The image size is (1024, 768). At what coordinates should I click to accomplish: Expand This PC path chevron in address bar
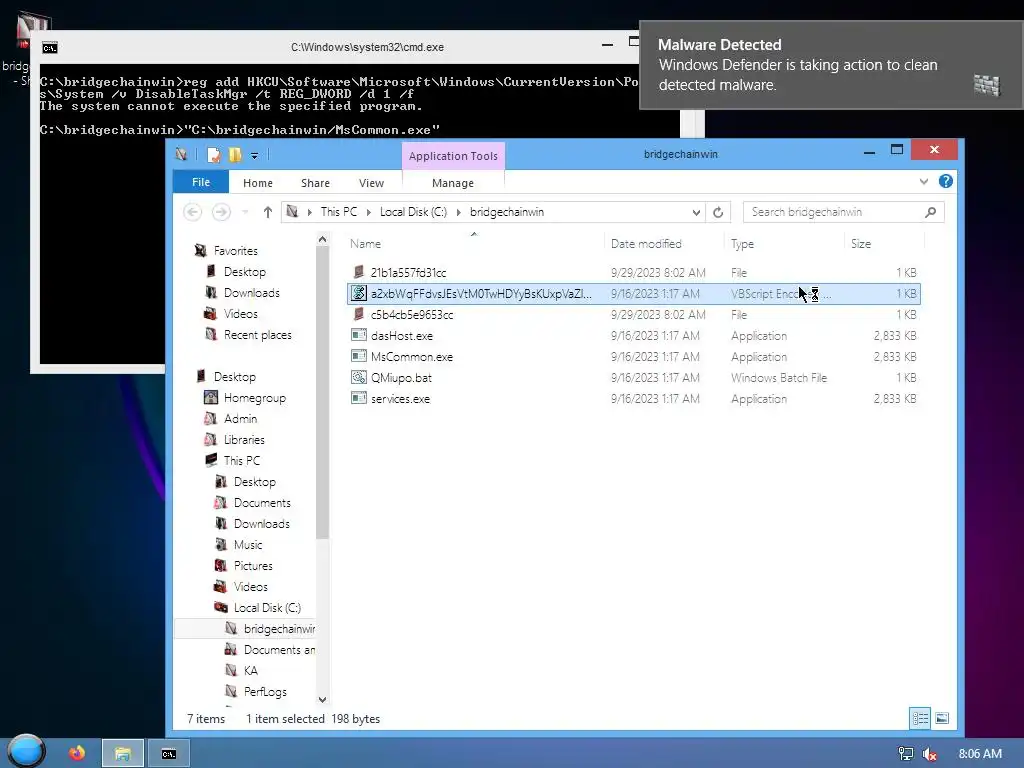coord(368,212)
